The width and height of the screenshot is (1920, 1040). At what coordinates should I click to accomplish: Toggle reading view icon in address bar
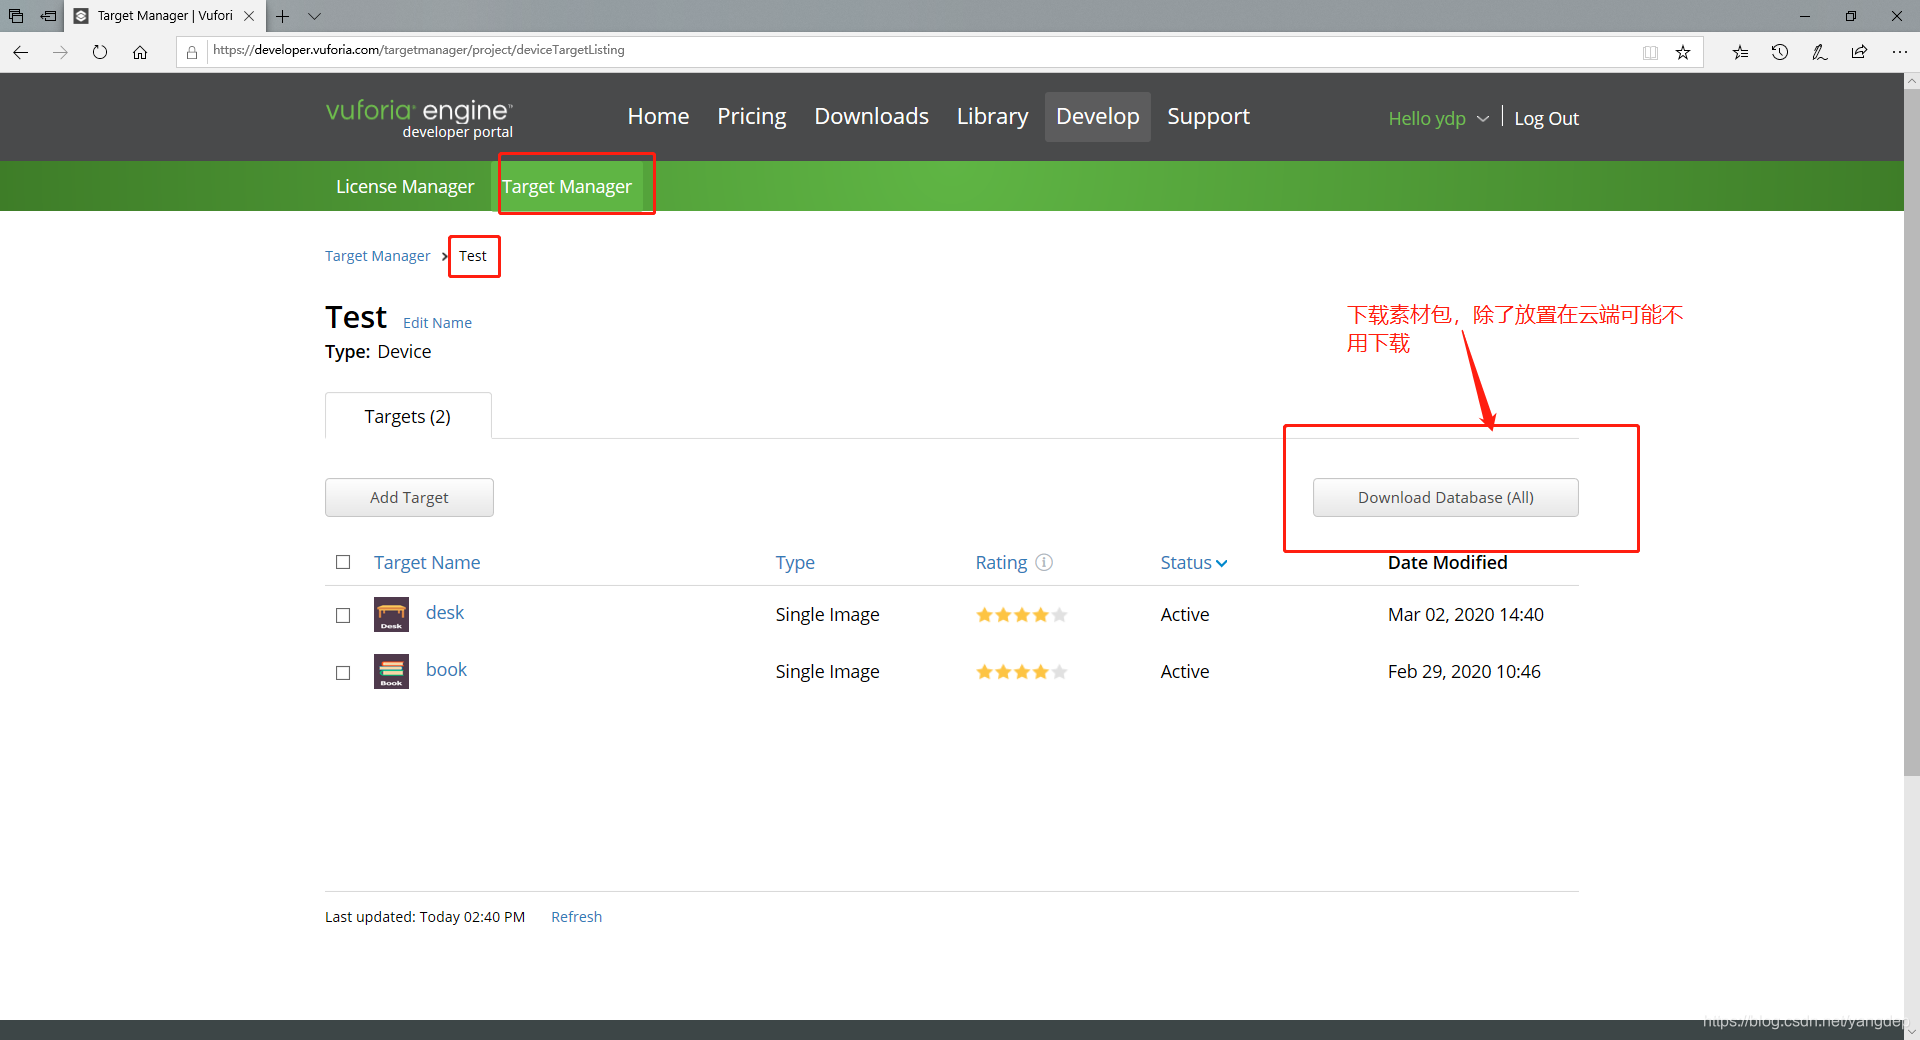click(1650, 52)
